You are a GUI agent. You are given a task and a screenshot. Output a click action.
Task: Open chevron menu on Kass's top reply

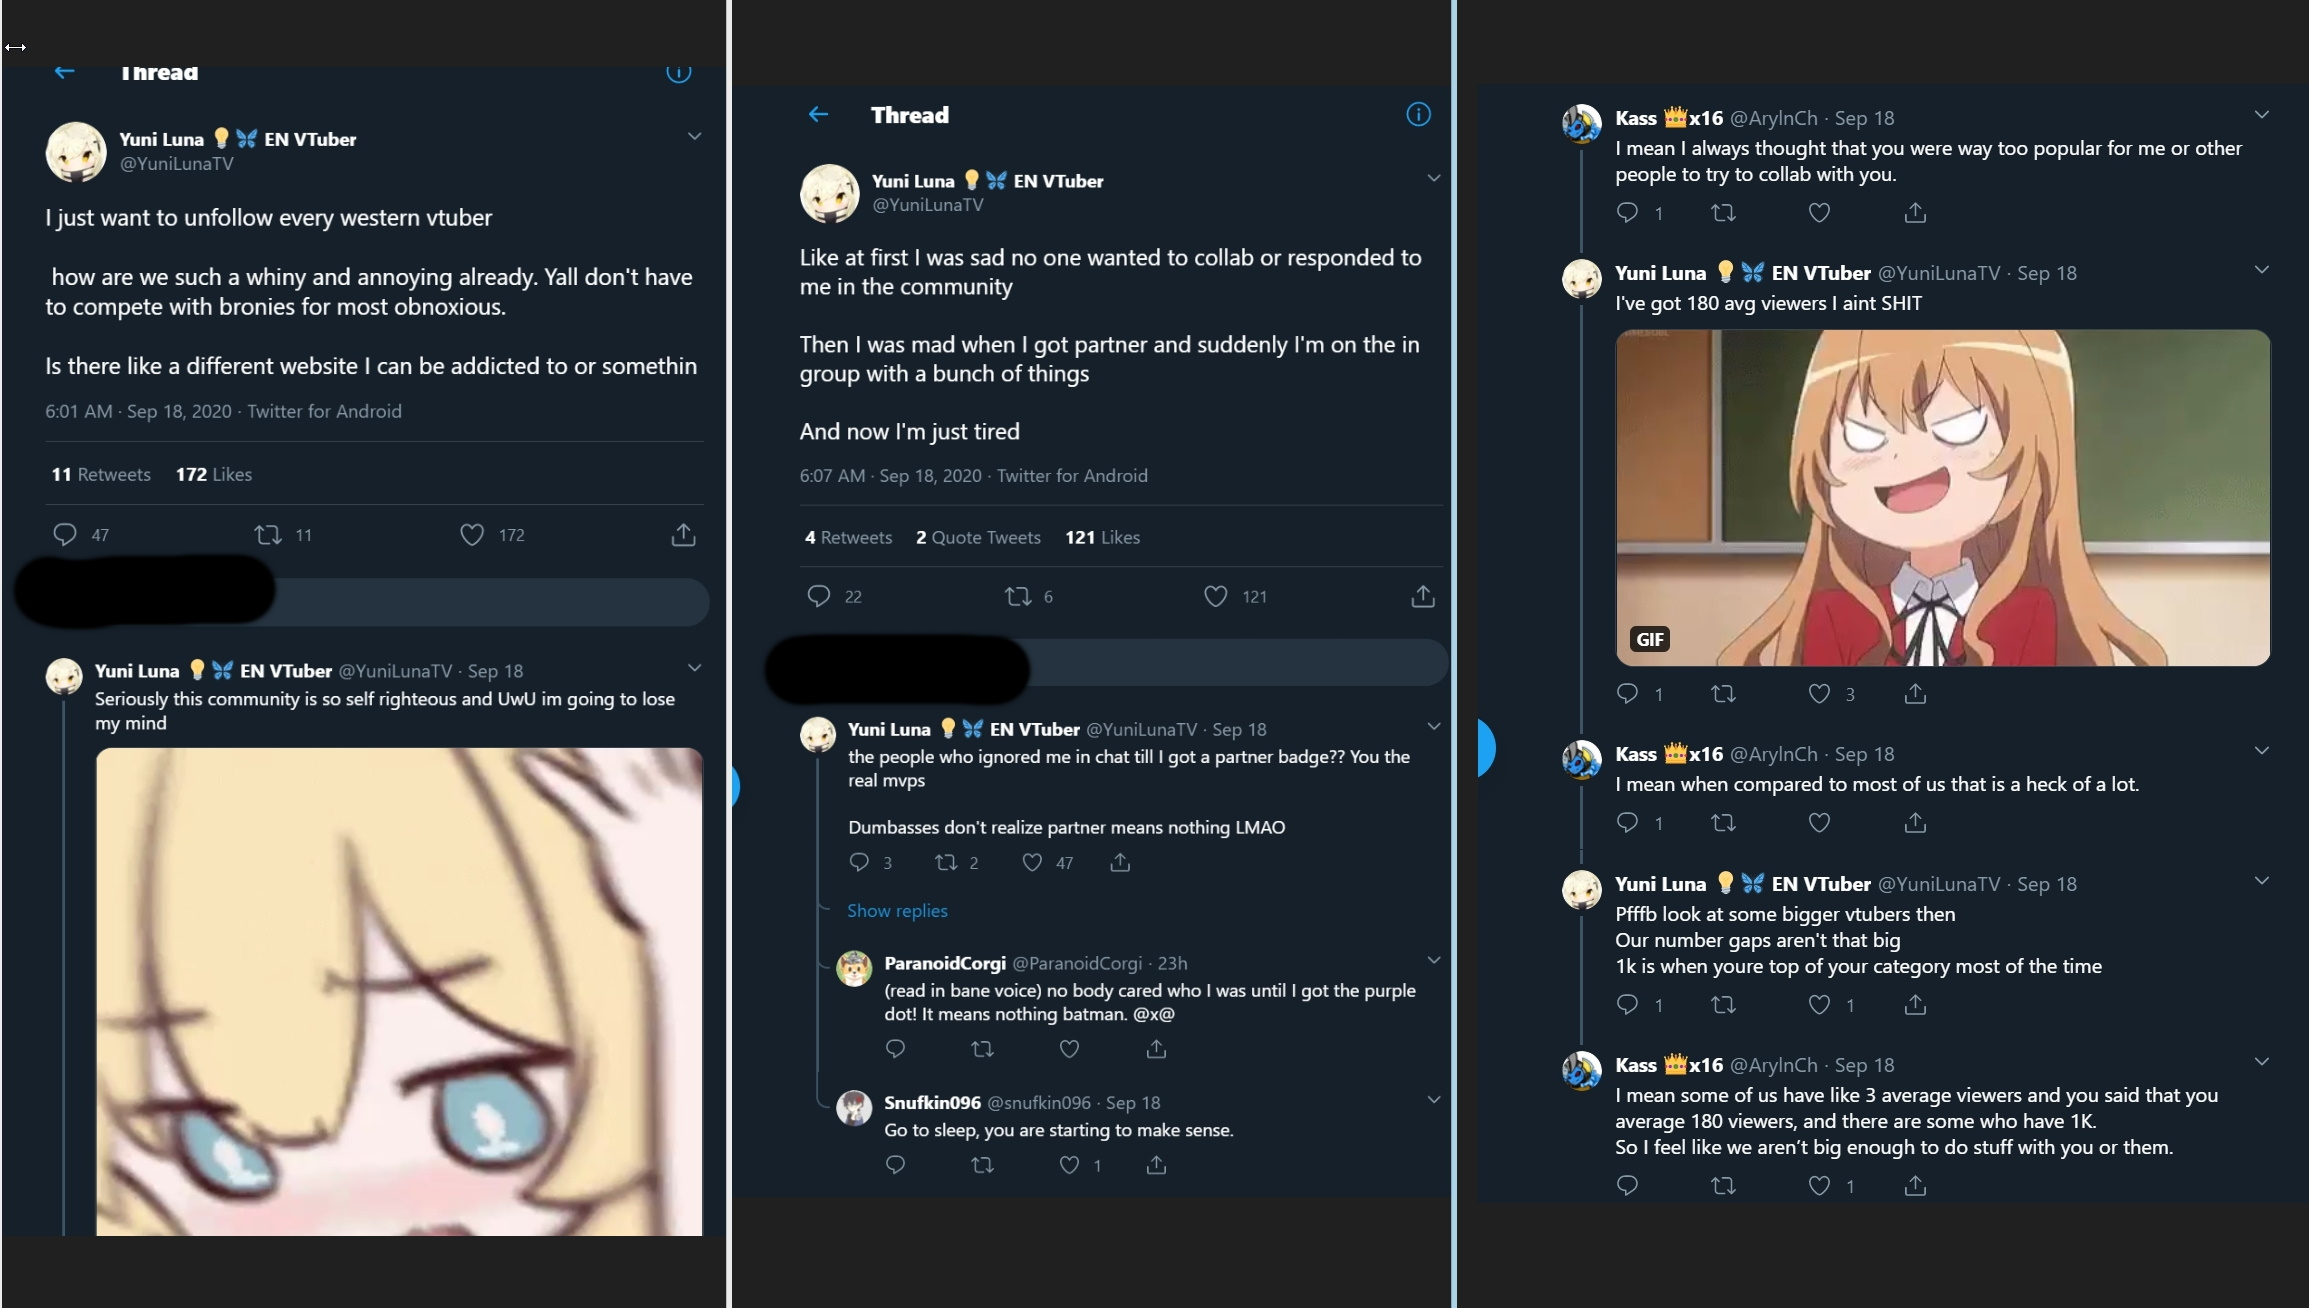click(x=2261, y=115)
